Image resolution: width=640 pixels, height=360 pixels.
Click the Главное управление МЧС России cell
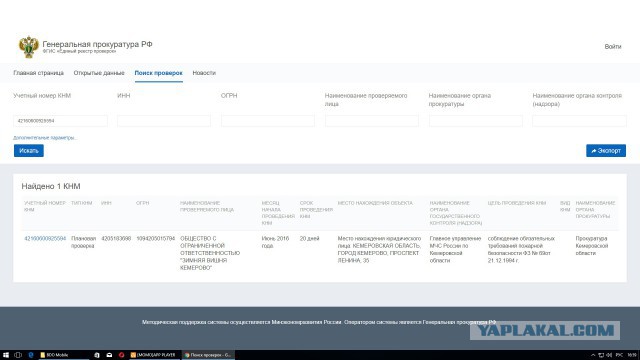coord(455,249)
